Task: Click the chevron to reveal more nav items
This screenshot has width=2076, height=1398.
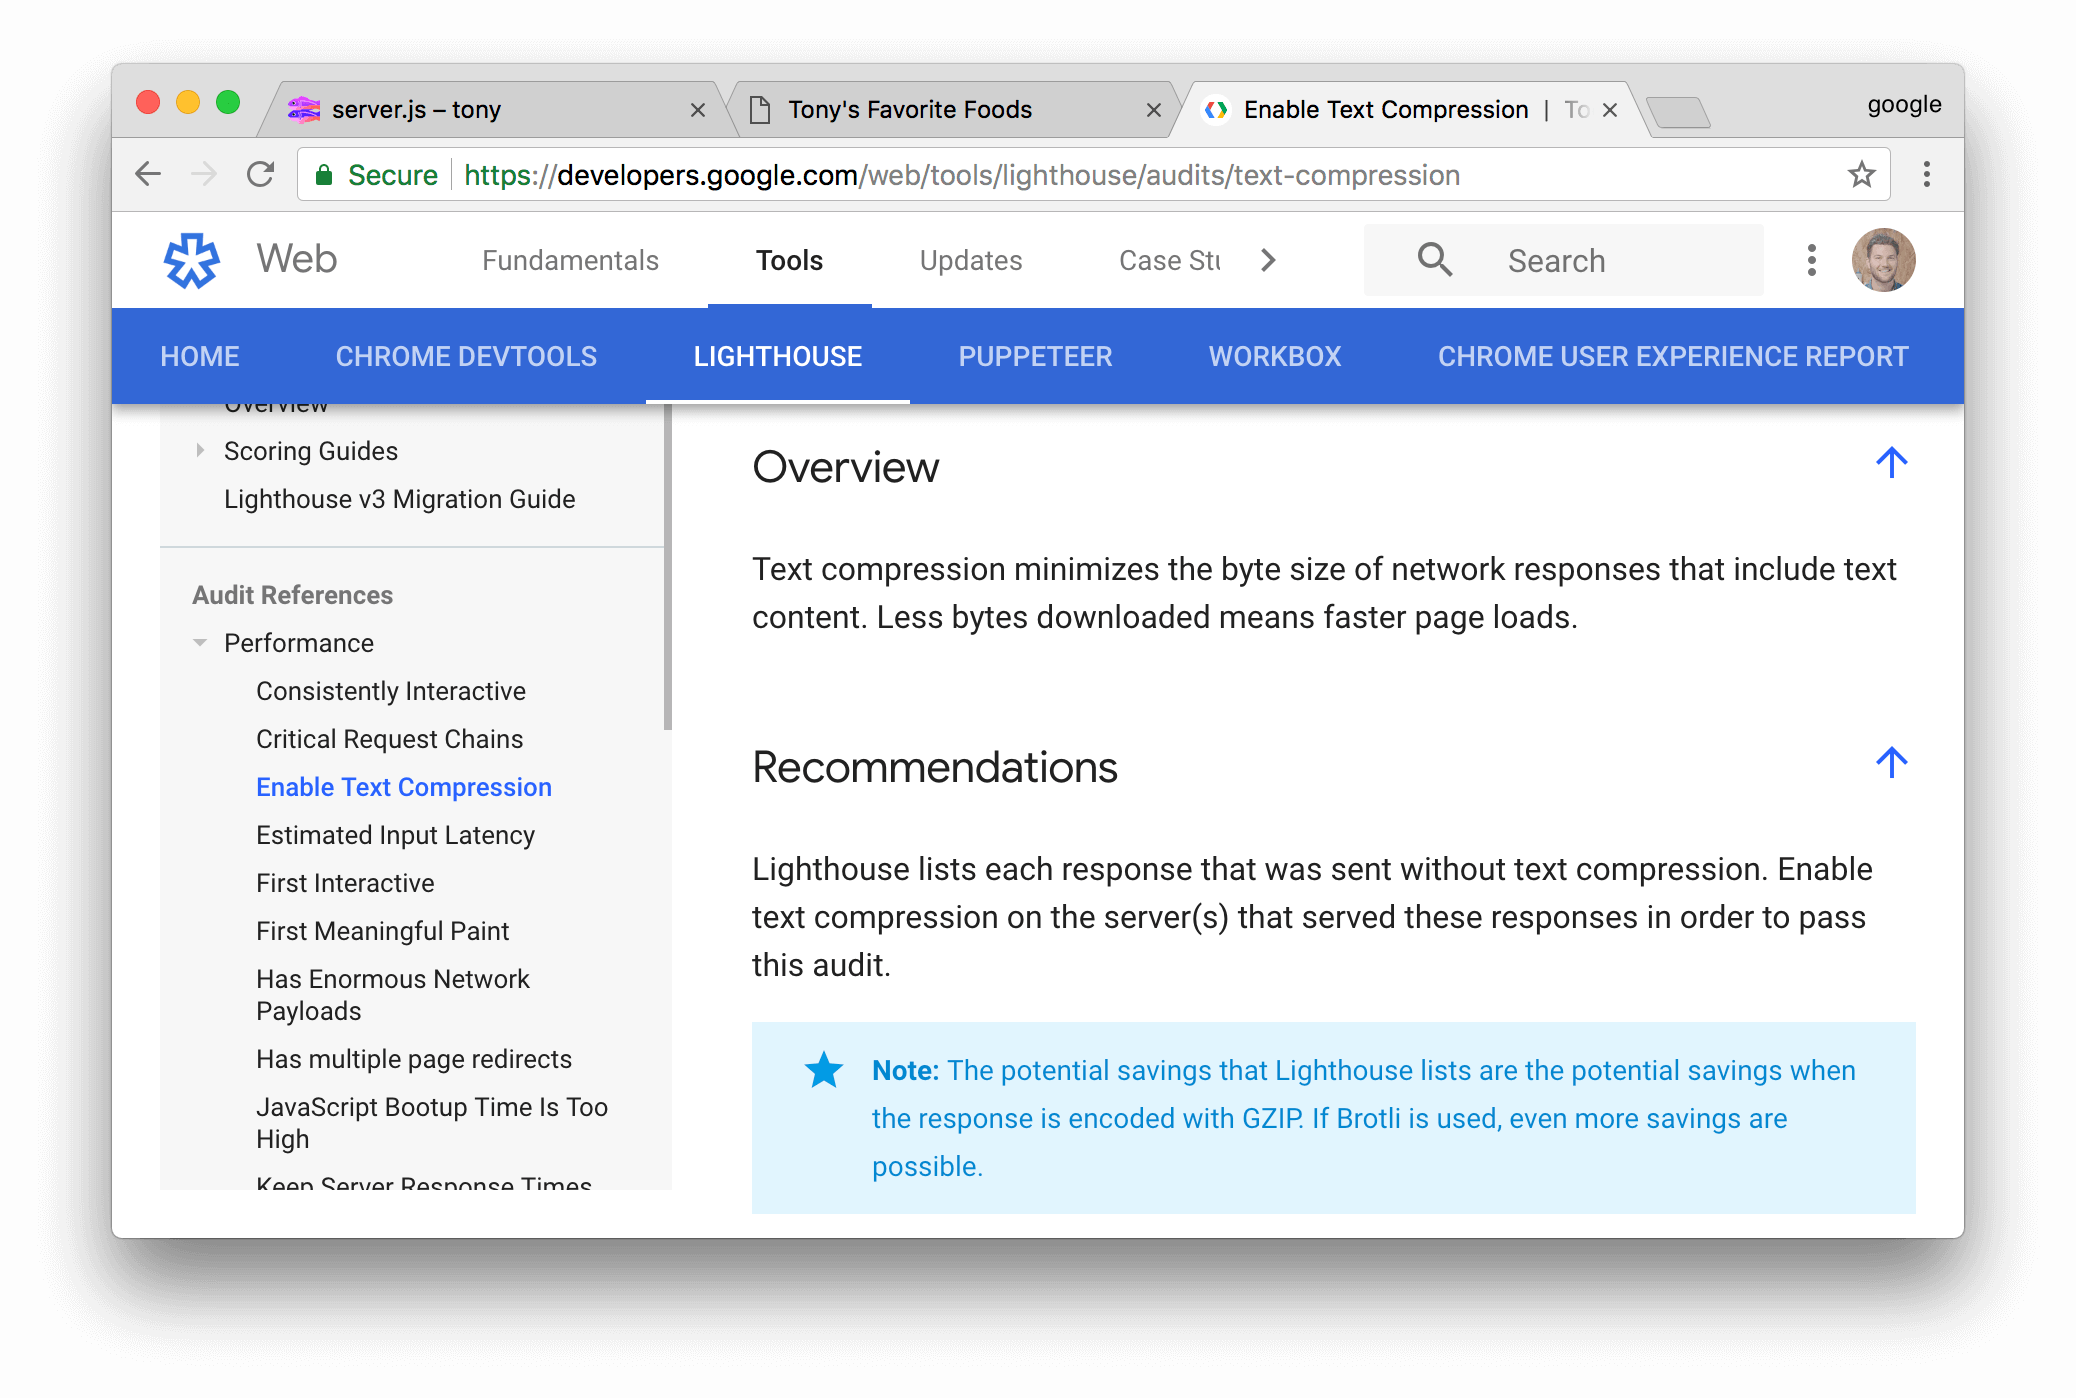Action: point(1267,260)
